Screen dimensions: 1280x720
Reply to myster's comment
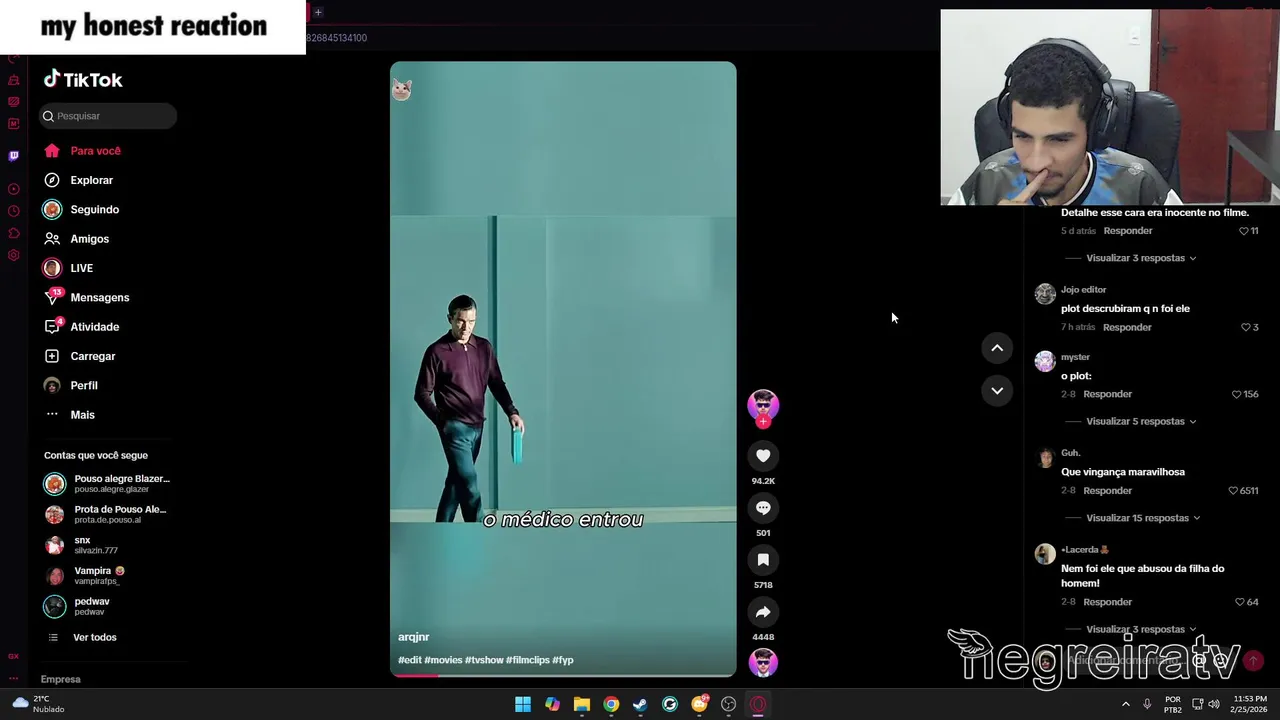[x=1107, y=394]
